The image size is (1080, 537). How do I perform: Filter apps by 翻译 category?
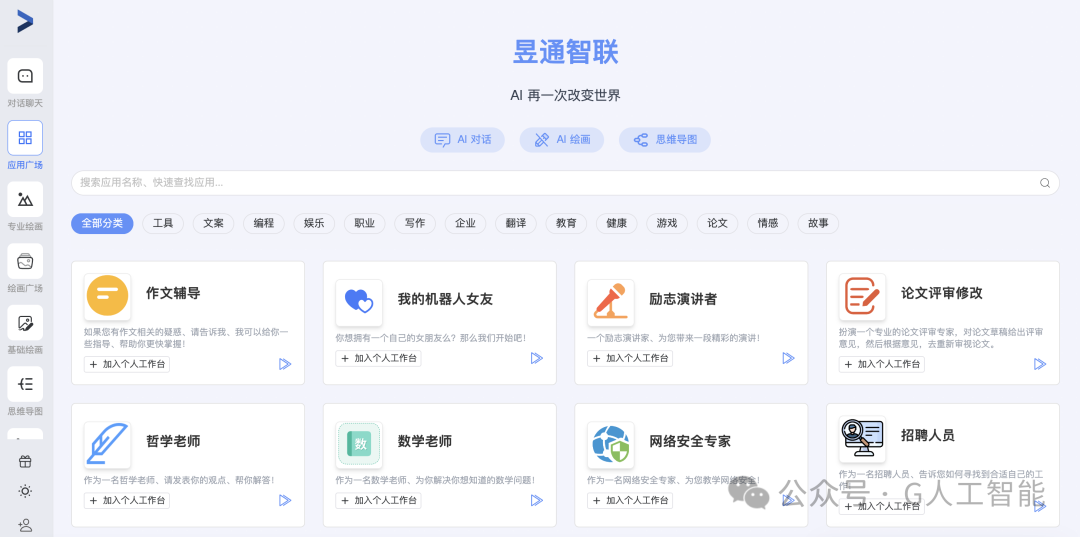(x=516, y=223)
